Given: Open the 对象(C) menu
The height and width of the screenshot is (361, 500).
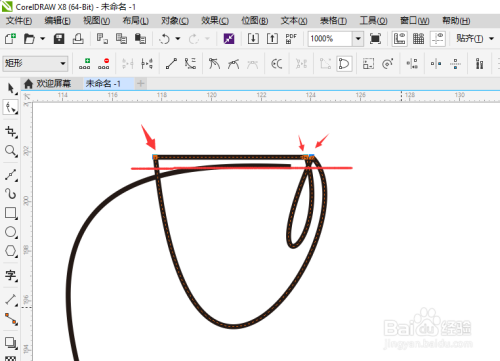Looking at the screenshot, I should 175,21.
